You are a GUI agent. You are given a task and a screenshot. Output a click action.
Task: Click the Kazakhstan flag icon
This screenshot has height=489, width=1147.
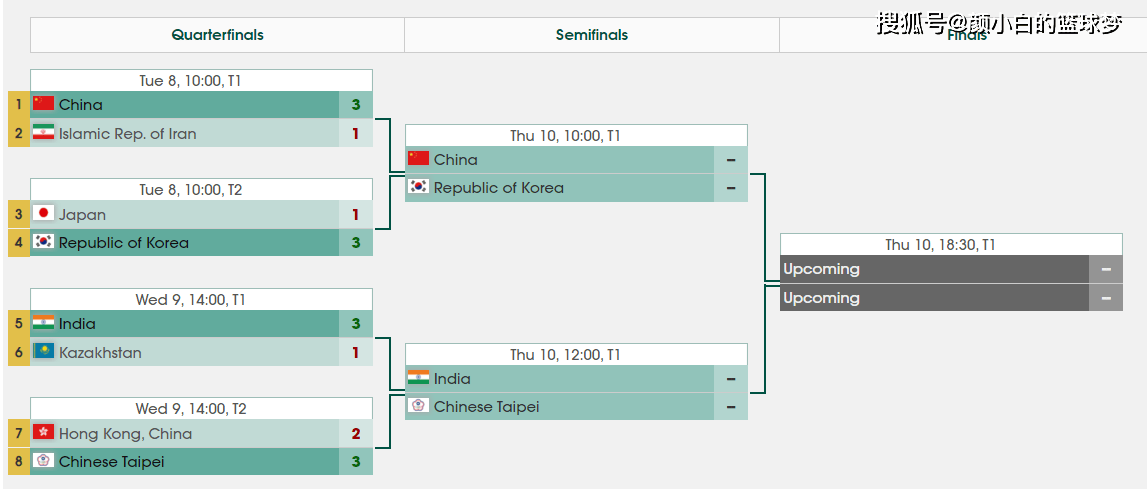(43, 351)
